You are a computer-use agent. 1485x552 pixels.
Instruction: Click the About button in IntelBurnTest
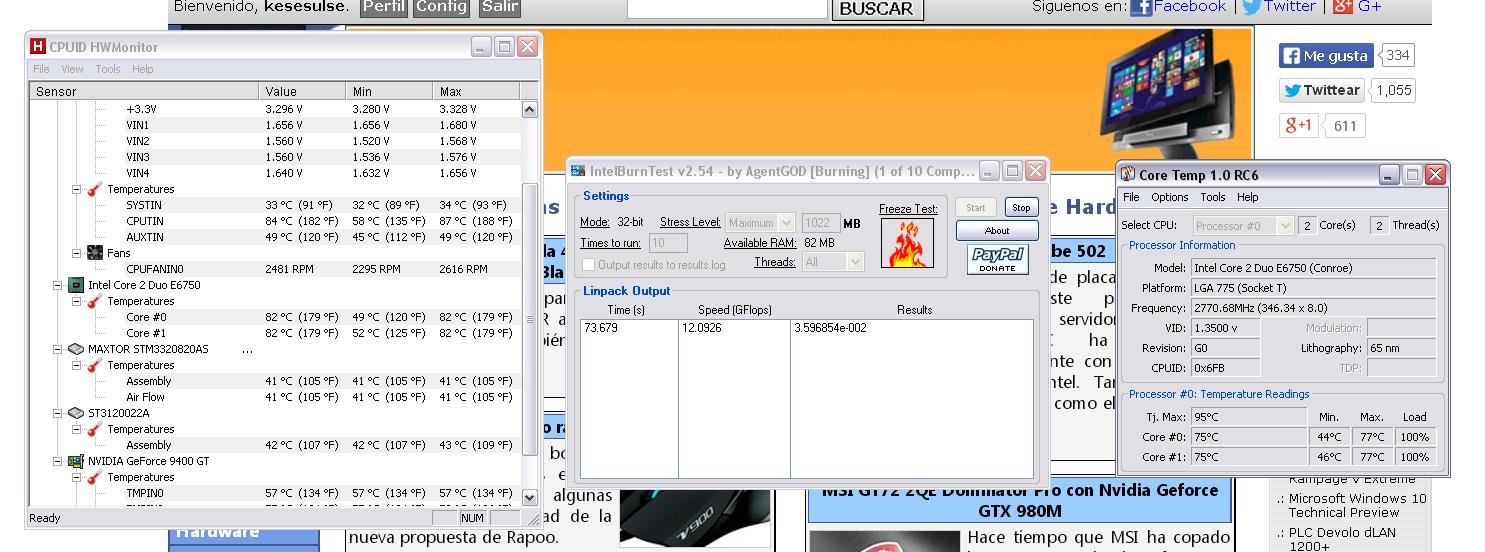click(997, 231)
